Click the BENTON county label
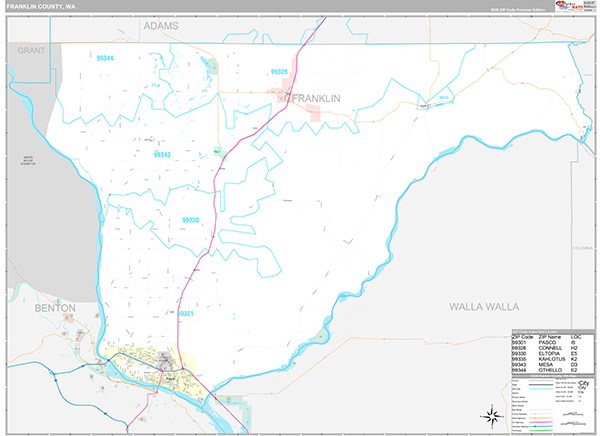600x436 pixels. (55, 308)
